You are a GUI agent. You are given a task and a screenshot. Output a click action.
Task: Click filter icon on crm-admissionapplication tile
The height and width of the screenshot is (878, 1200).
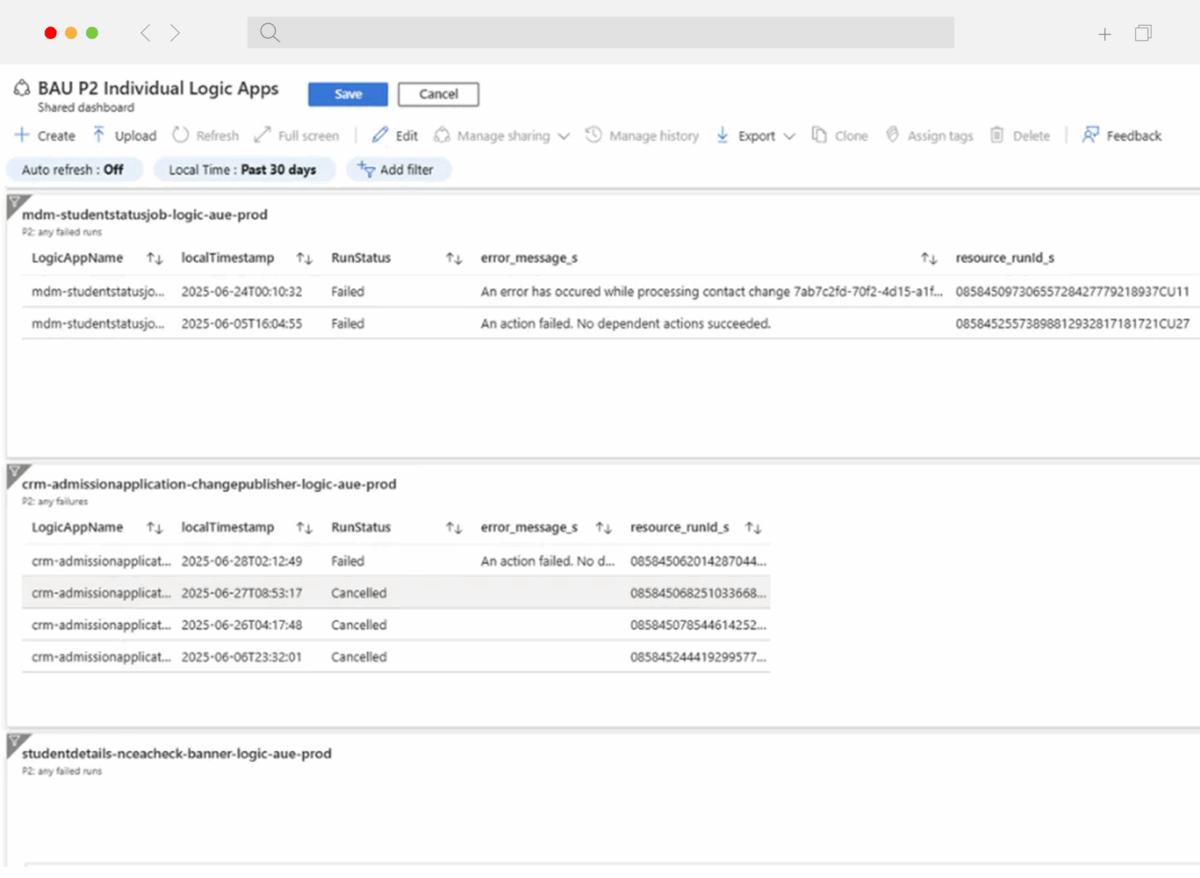tap(13, 472)
